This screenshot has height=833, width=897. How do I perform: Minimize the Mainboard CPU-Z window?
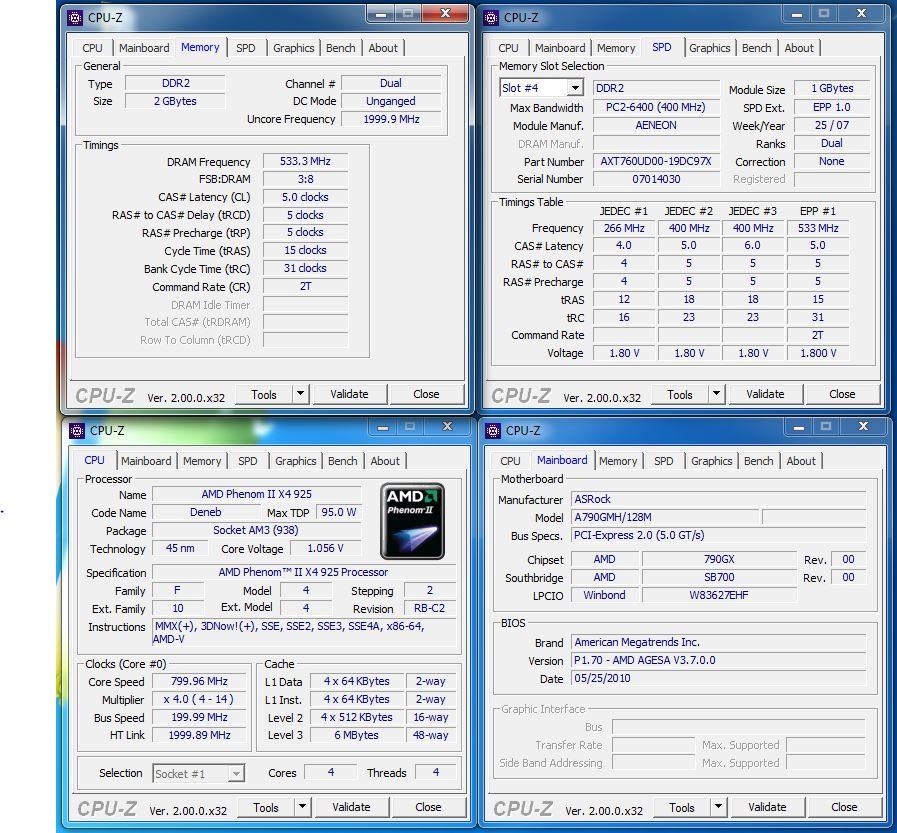(x=799, y=427)
